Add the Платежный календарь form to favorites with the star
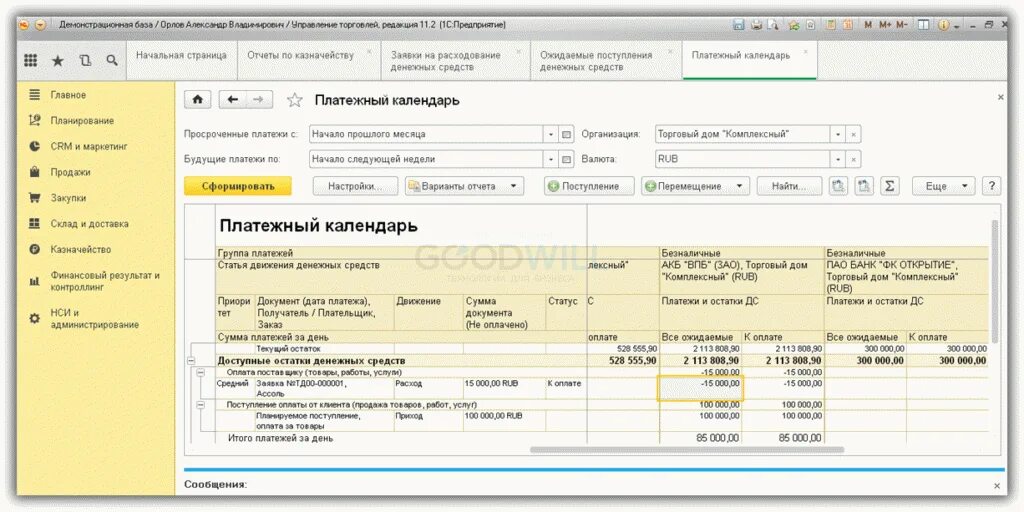The height and width of the screenshot is (512, 1024). [295, 100]
